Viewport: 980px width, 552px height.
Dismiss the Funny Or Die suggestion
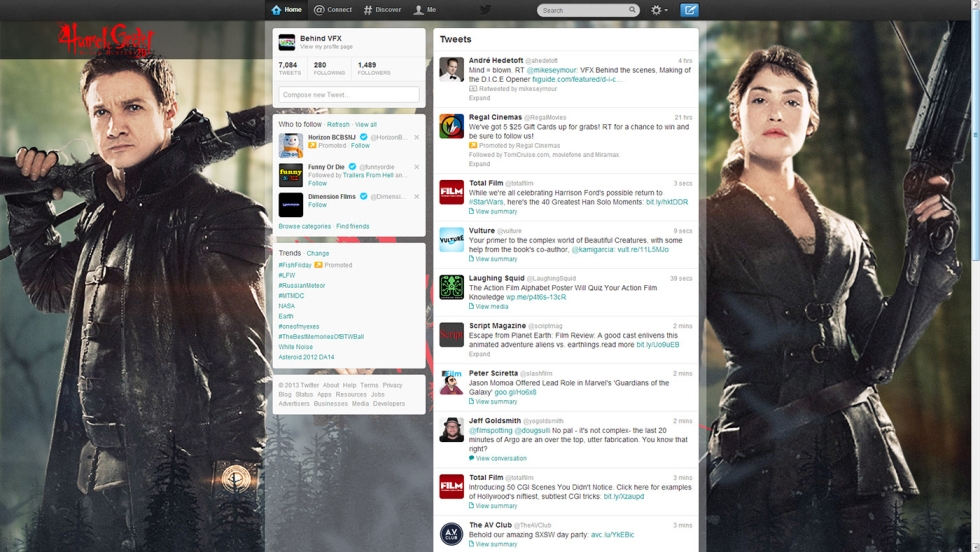coord(417,167)
